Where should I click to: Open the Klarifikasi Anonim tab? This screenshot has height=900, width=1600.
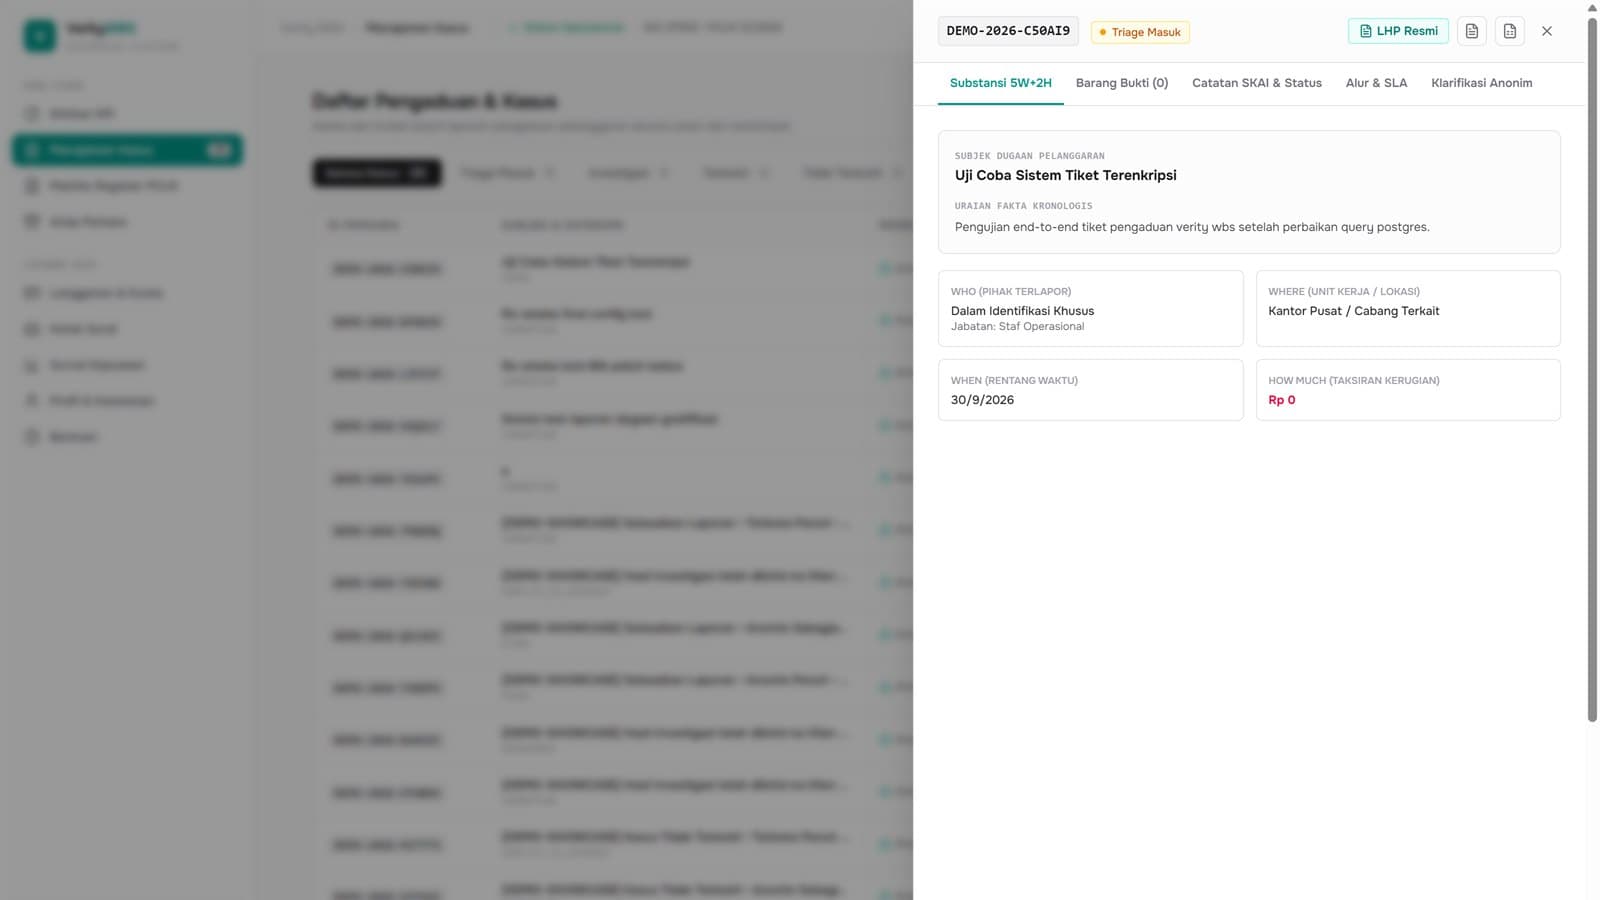(1481, 83)
